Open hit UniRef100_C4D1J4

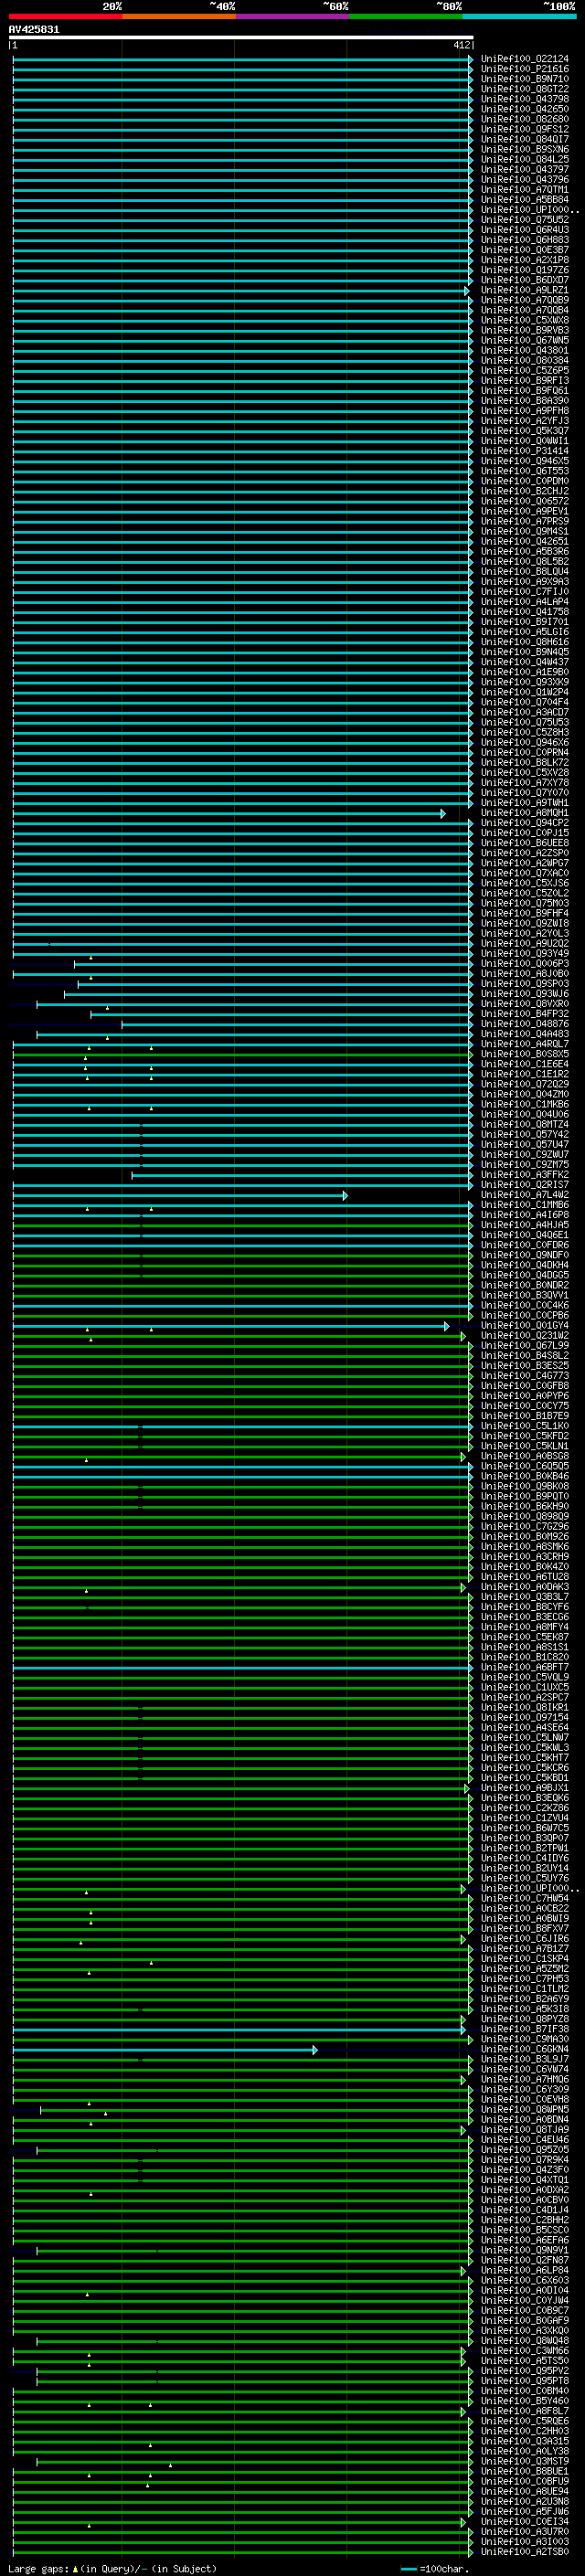(x=525, y=2210)
